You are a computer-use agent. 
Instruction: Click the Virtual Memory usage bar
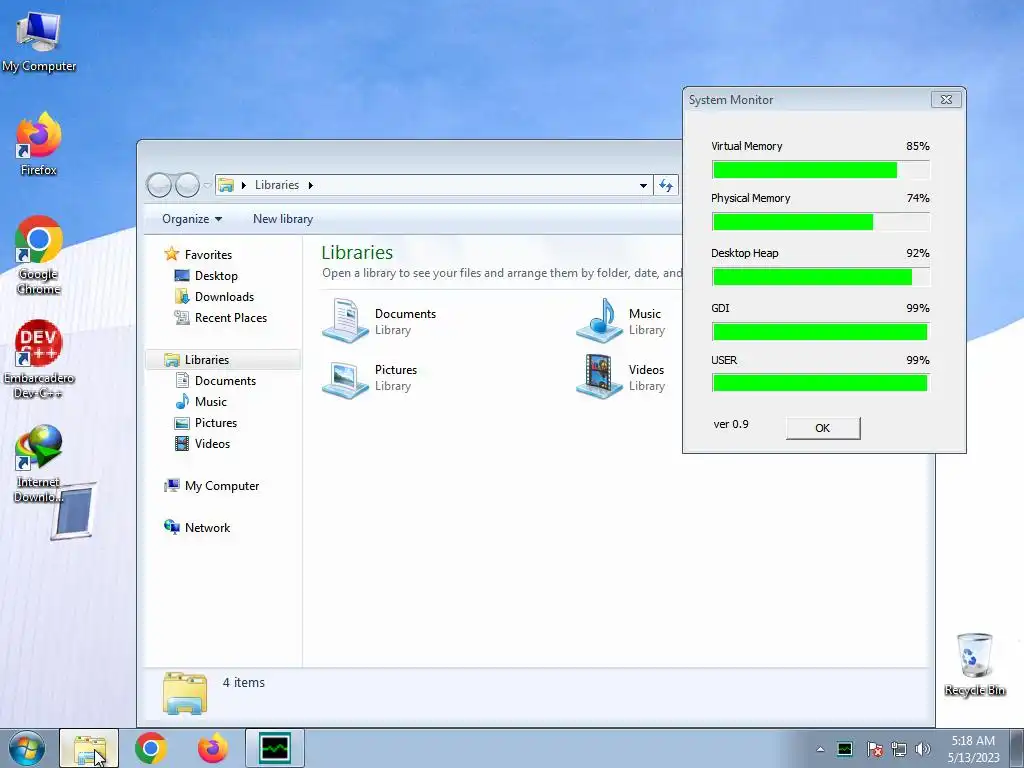tap(821, 170)
